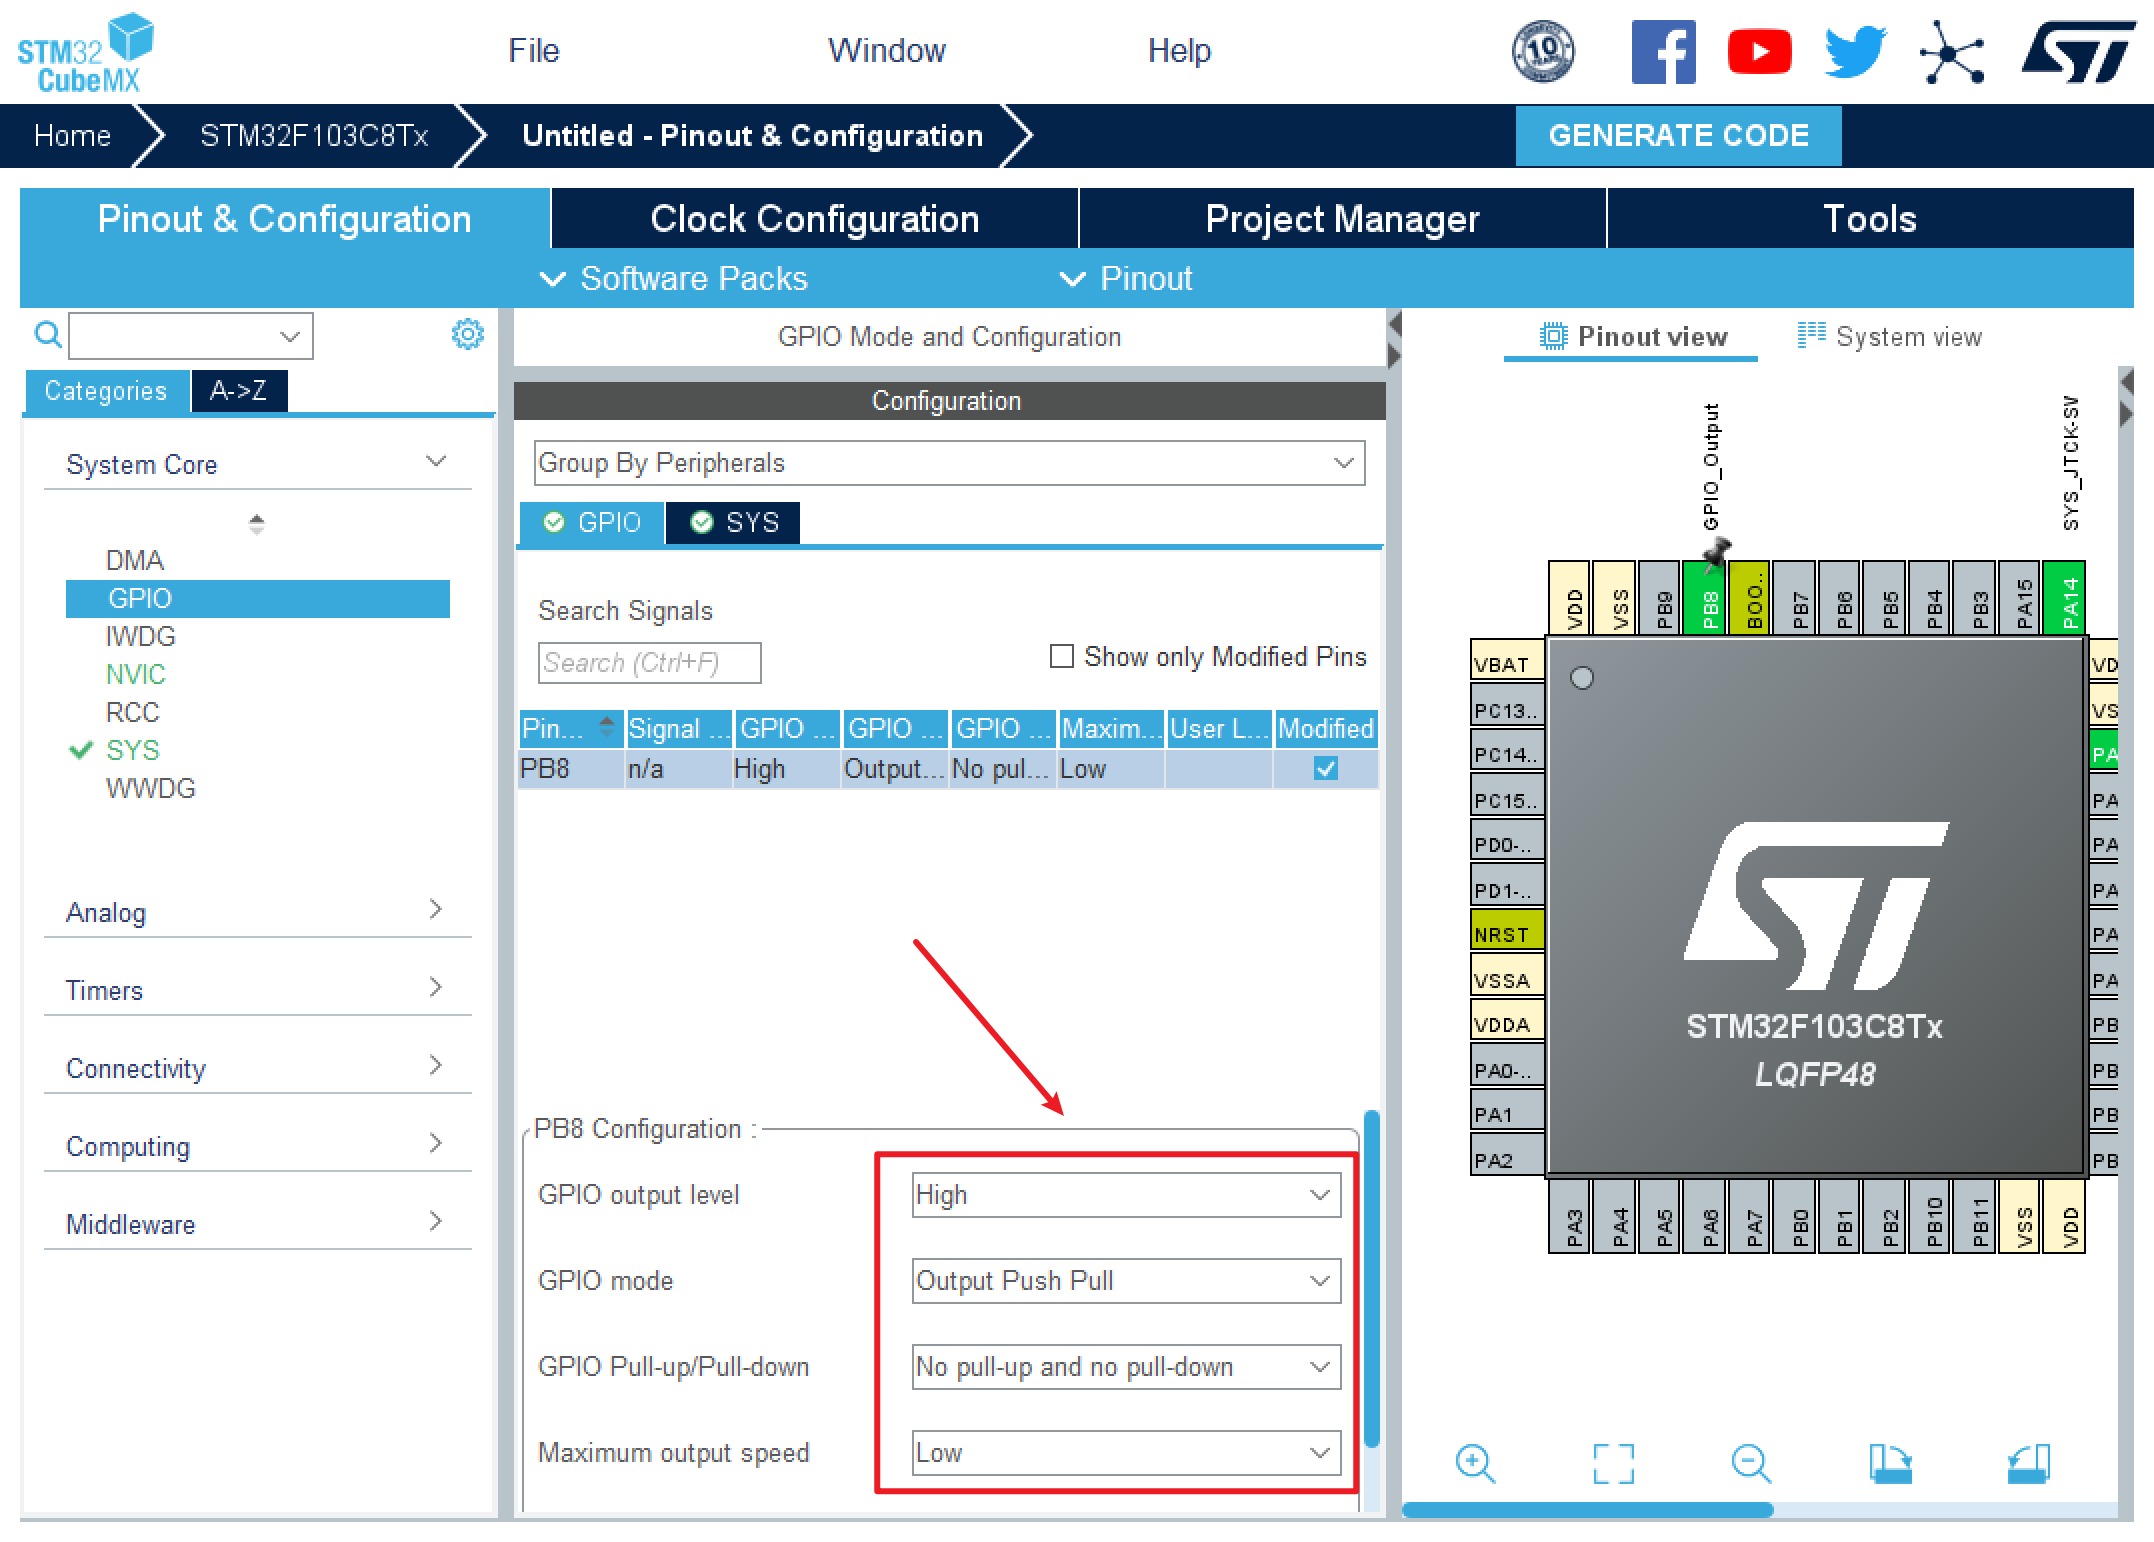The height and width of the screenshot is (1542, 2154).
Task: Open the settings gear in categories panel
Action: click(467, 334)
